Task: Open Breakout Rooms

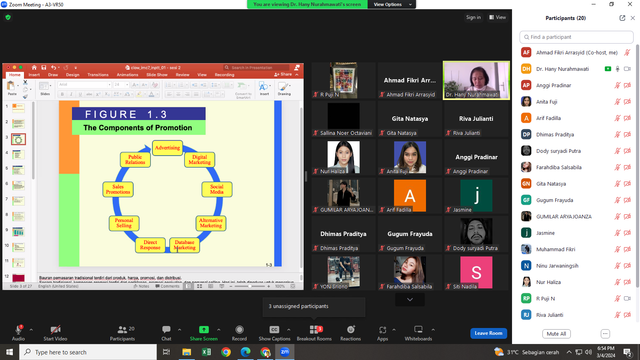Action: 314,332
